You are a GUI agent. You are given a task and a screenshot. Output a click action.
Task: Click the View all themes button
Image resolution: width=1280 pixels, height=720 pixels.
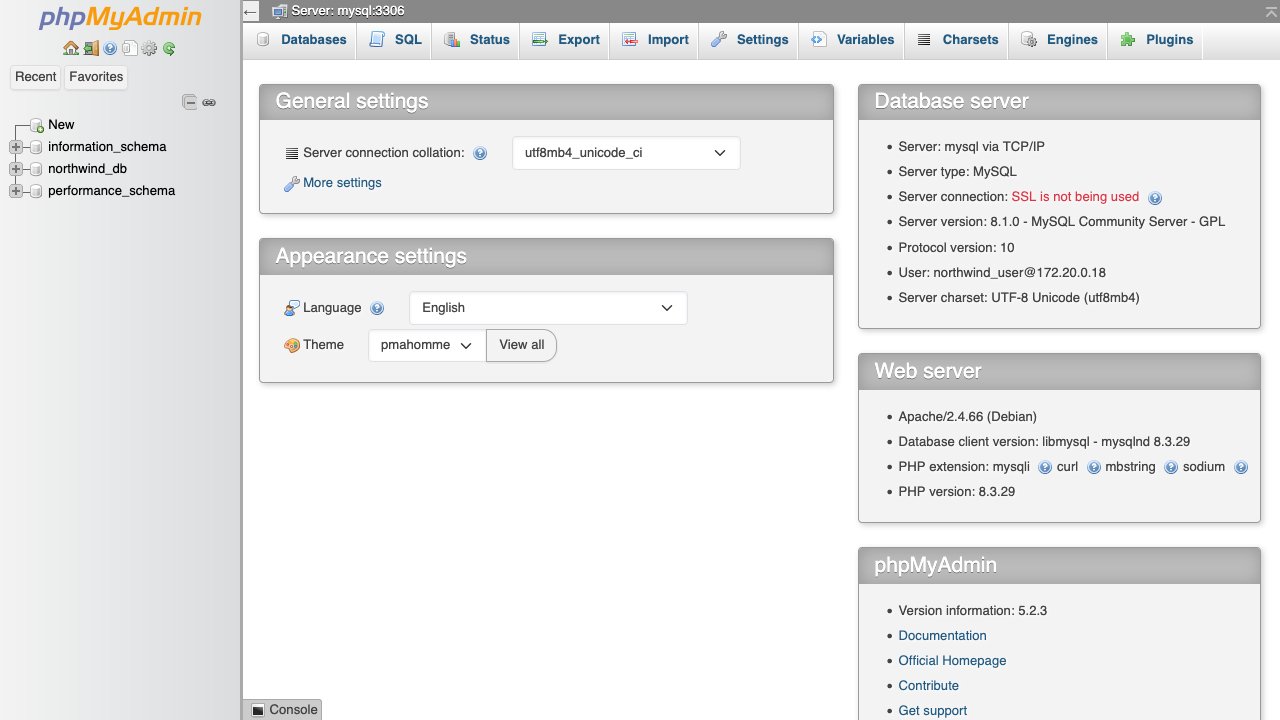(521, 345)
